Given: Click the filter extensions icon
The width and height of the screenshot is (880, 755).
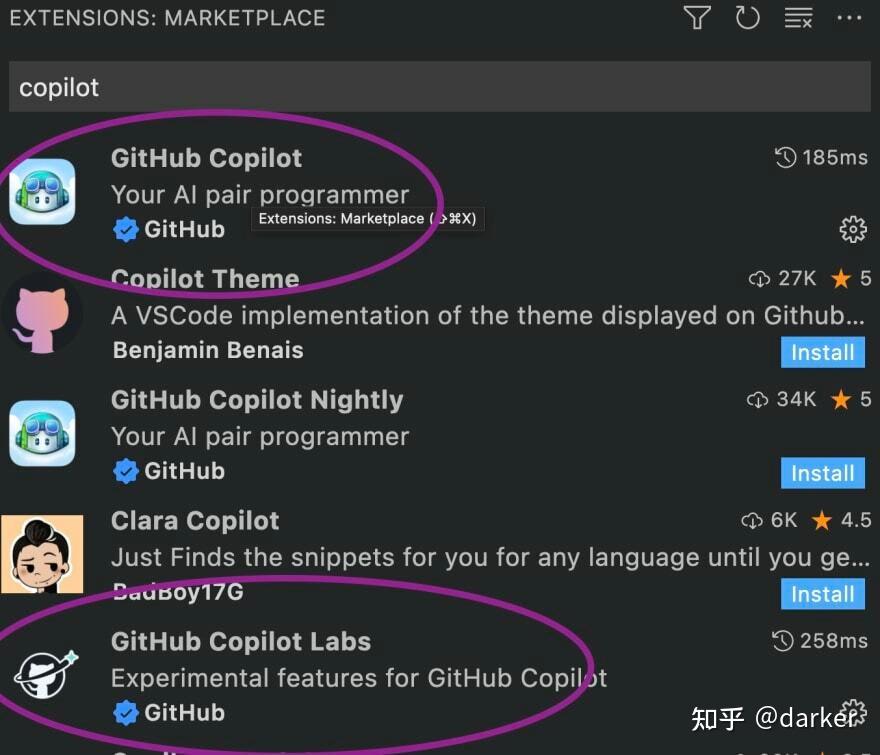Looking at the screenshot, I should coord(698,17).
